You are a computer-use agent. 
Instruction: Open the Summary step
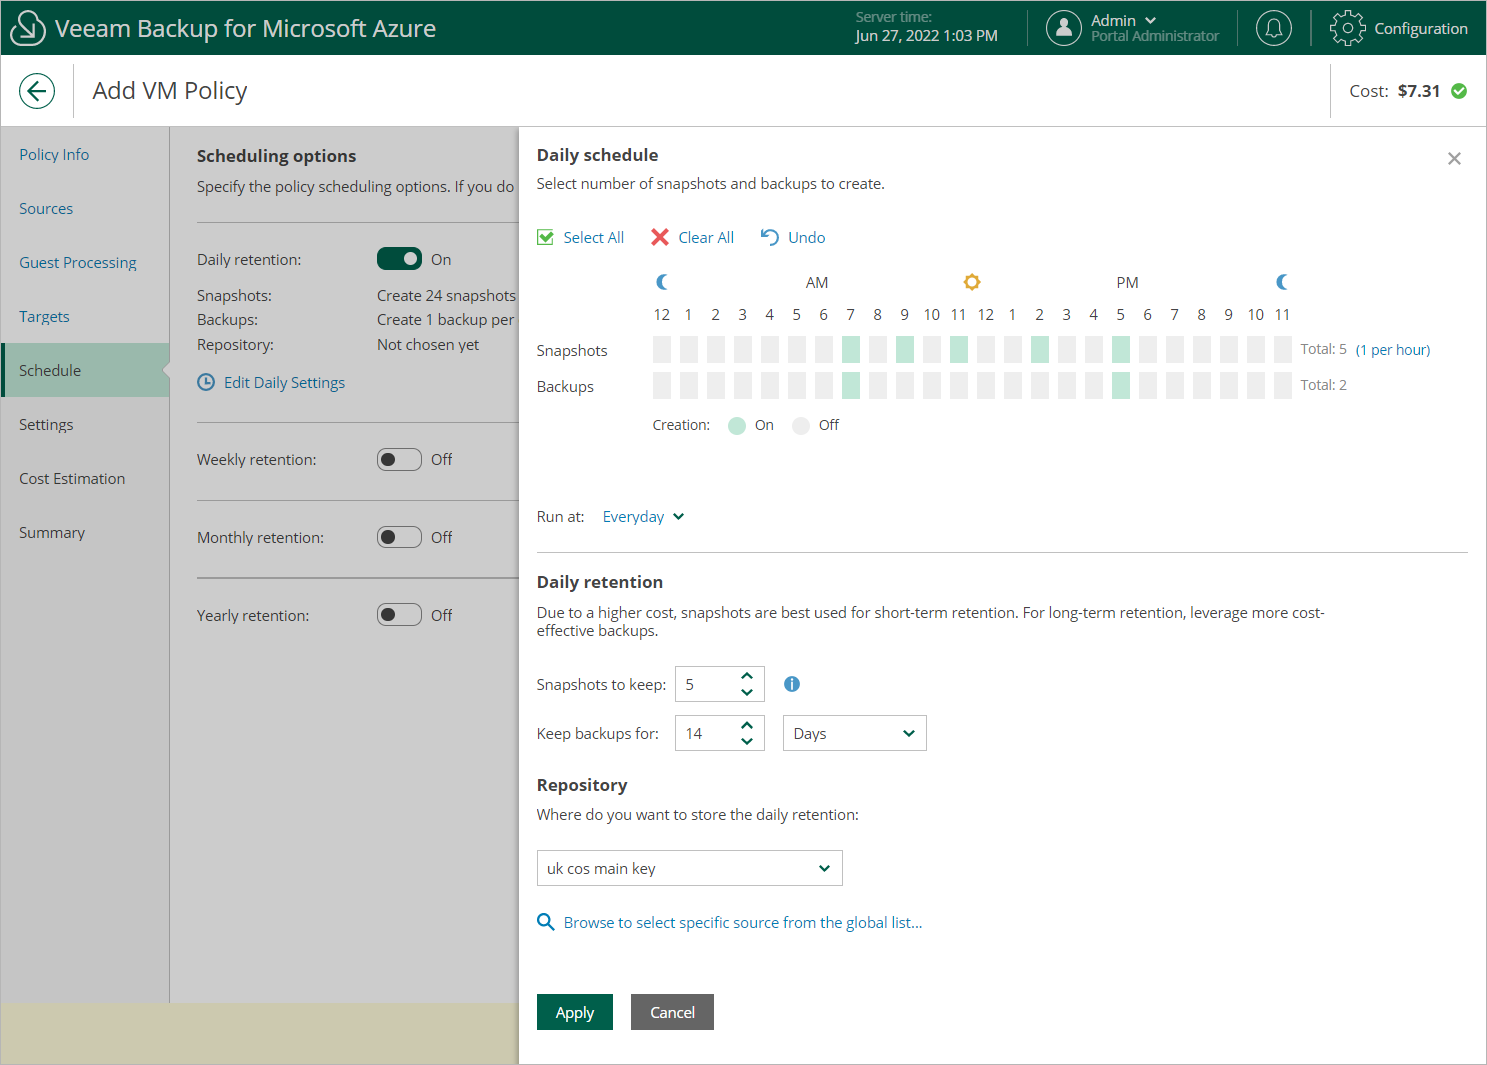pos(52,532)
